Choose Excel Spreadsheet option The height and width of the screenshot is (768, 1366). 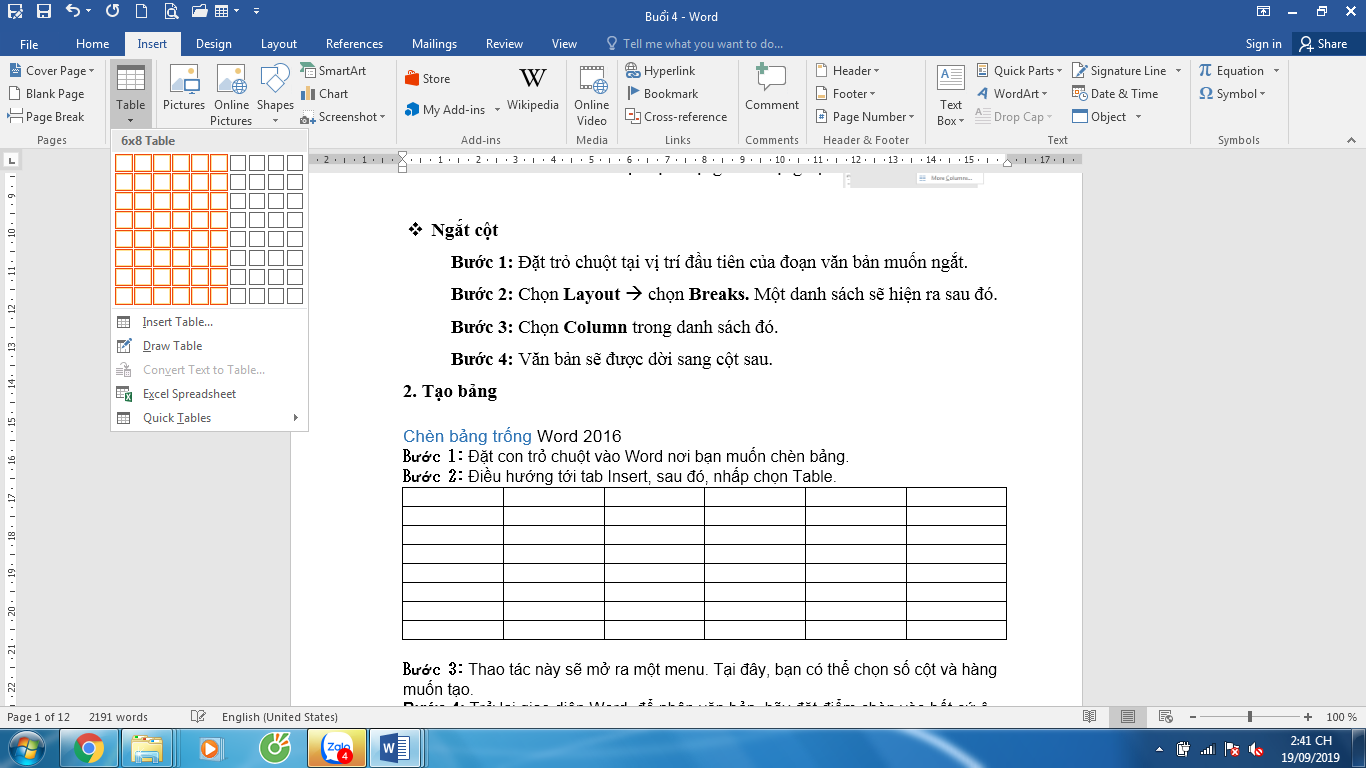209,394
